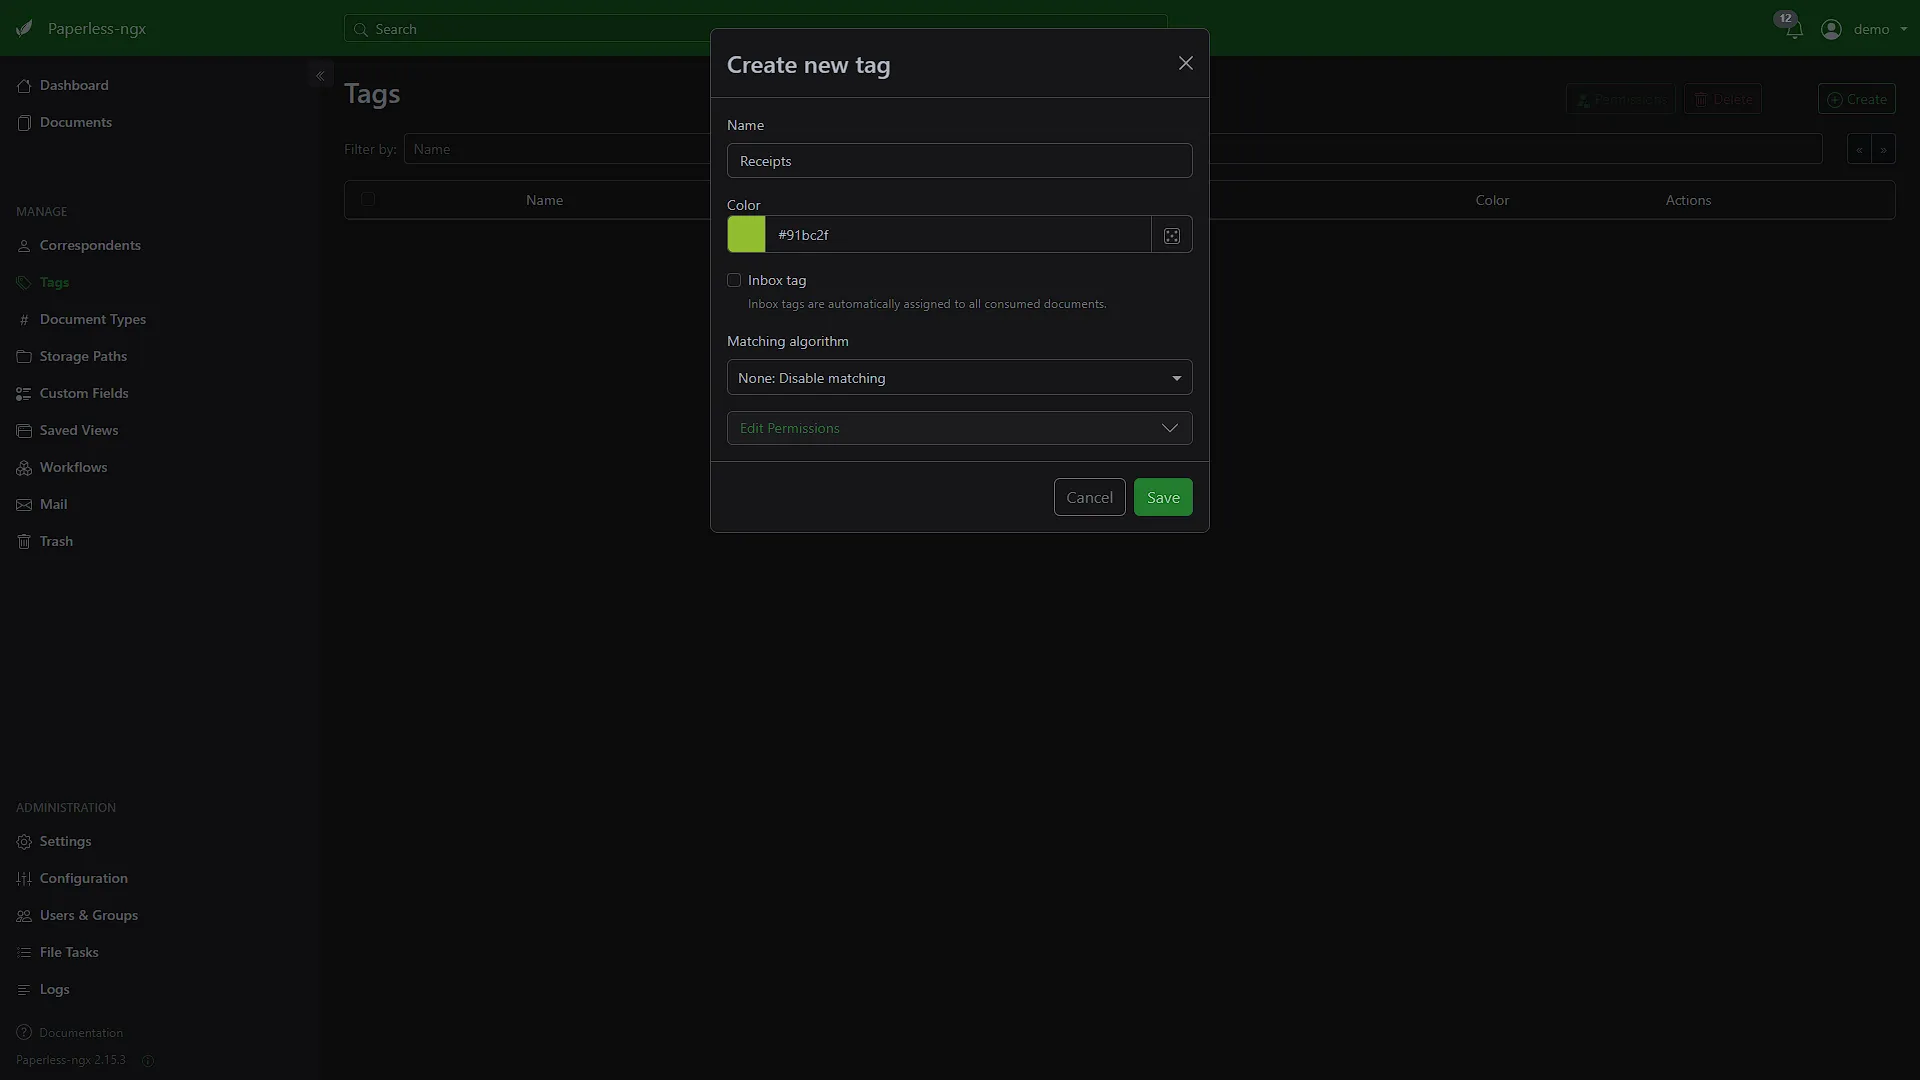Enable the Inbox tag checkbox
The width and height of the screenshot is (1920, 1080).
pos(734,280)
